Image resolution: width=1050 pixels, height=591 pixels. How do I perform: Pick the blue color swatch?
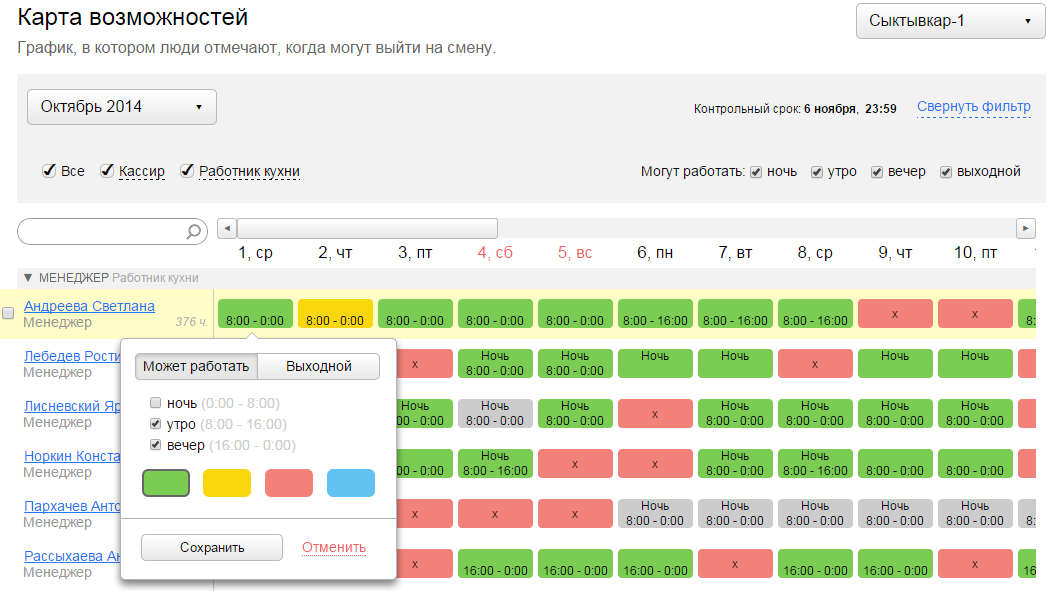click(x=351, y=483)
